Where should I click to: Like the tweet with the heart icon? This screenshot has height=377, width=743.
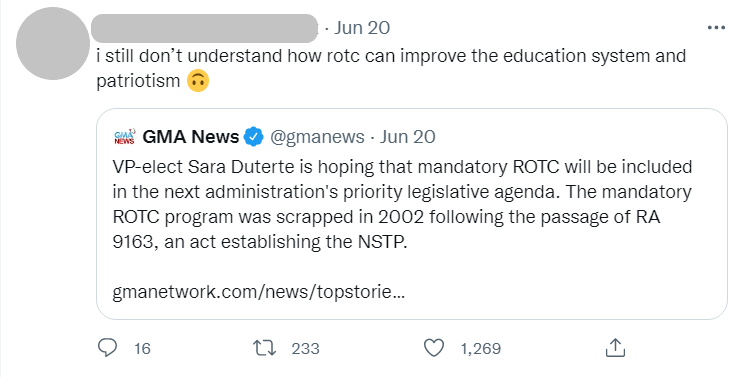434,348
